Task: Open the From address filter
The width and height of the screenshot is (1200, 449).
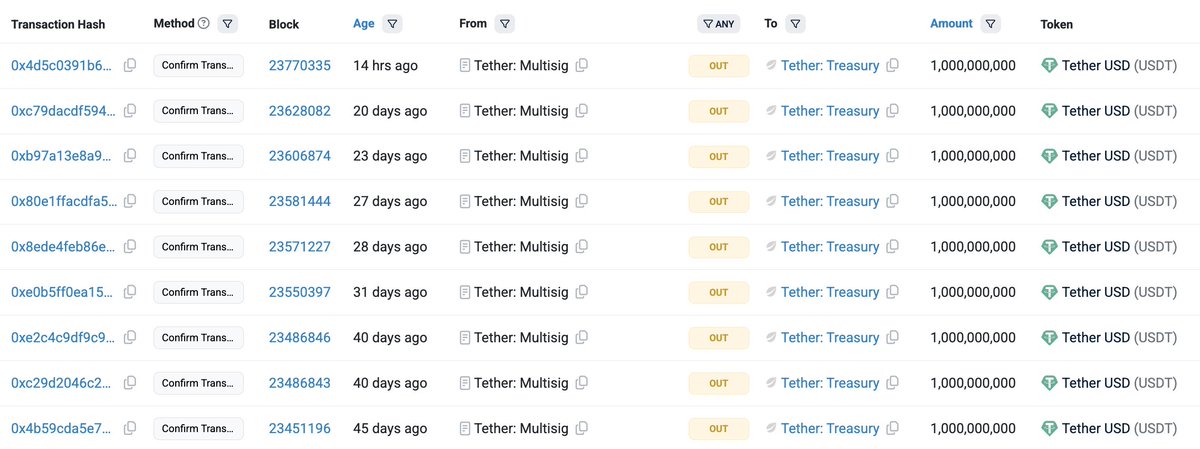Action: 505,24
